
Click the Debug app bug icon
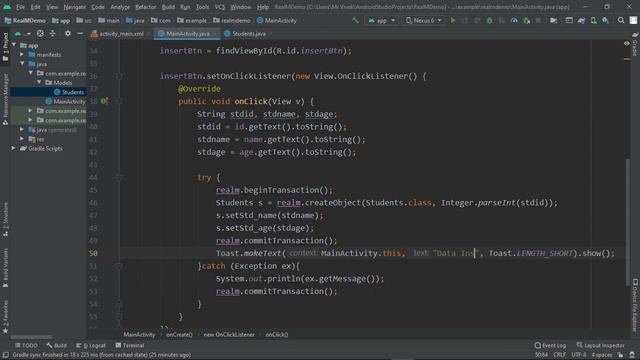[x=489, y=20]
